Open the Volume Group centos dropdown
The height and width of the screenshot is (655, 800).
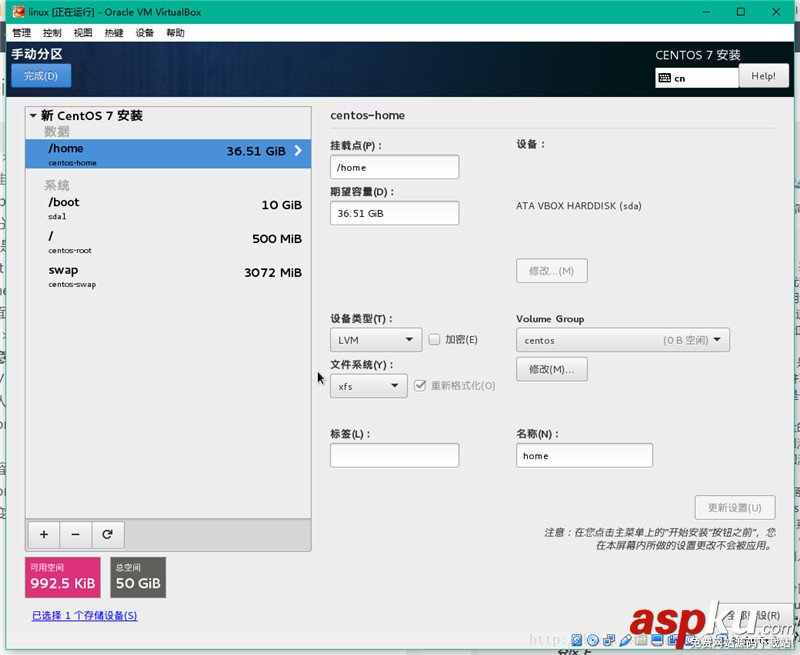coord(622,340)
